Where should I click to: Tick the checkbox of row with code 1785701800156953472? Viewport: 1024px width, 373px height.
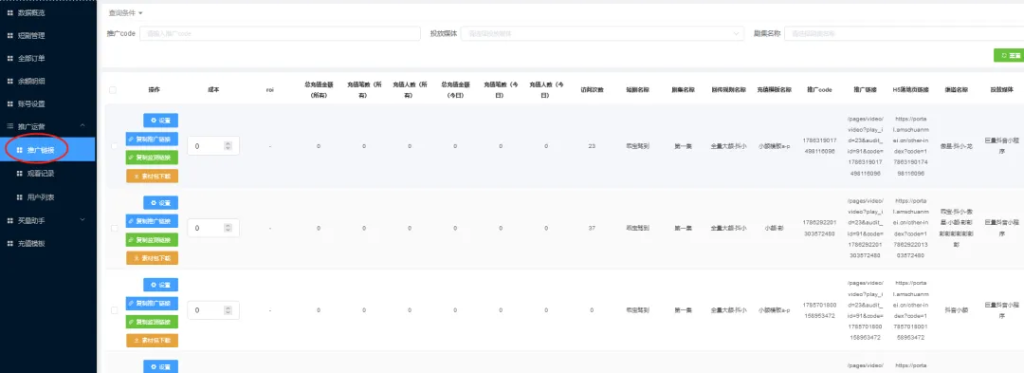click(x=114, y=310)
